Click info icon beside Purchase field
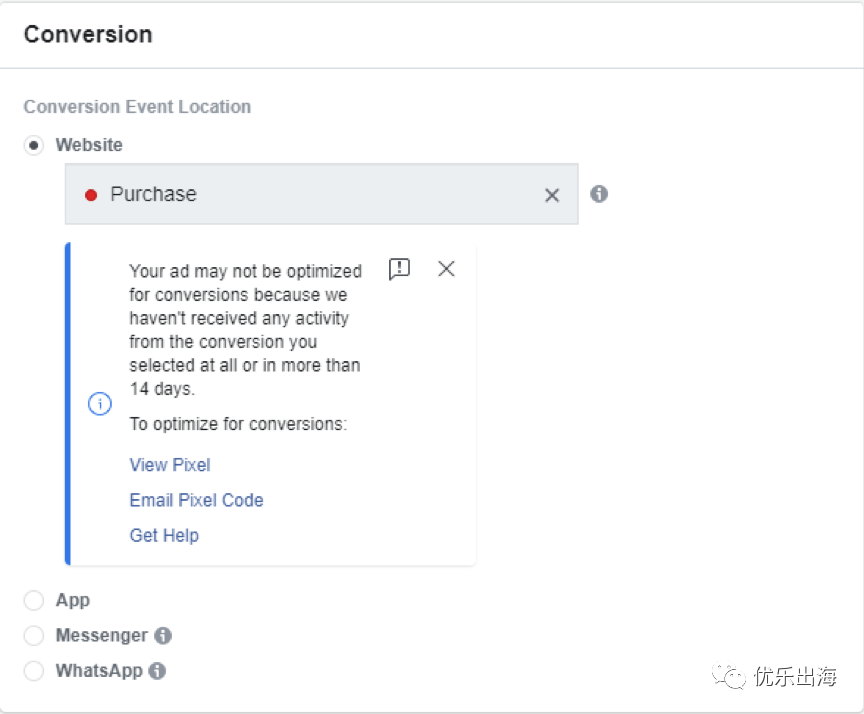 point(599,194)
